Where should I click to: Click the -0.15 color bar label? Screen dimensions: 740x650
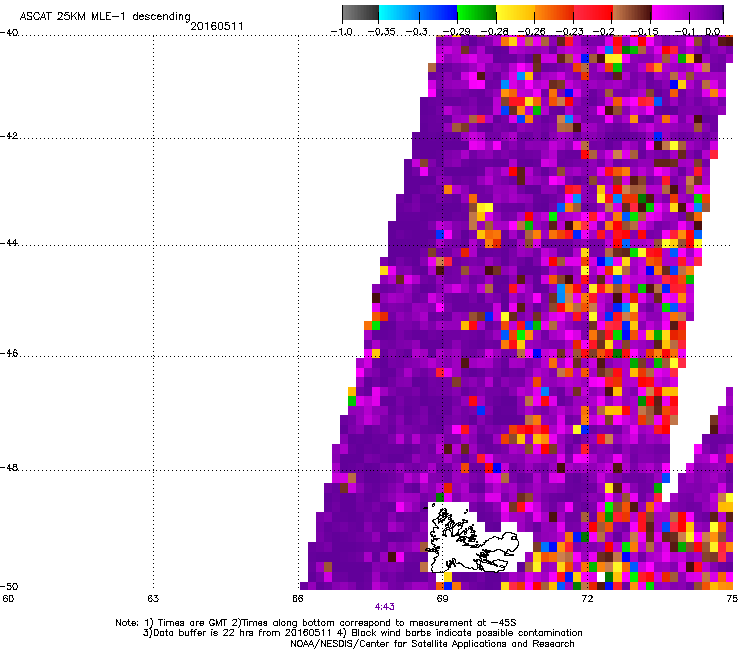click(x=644, y=32)
